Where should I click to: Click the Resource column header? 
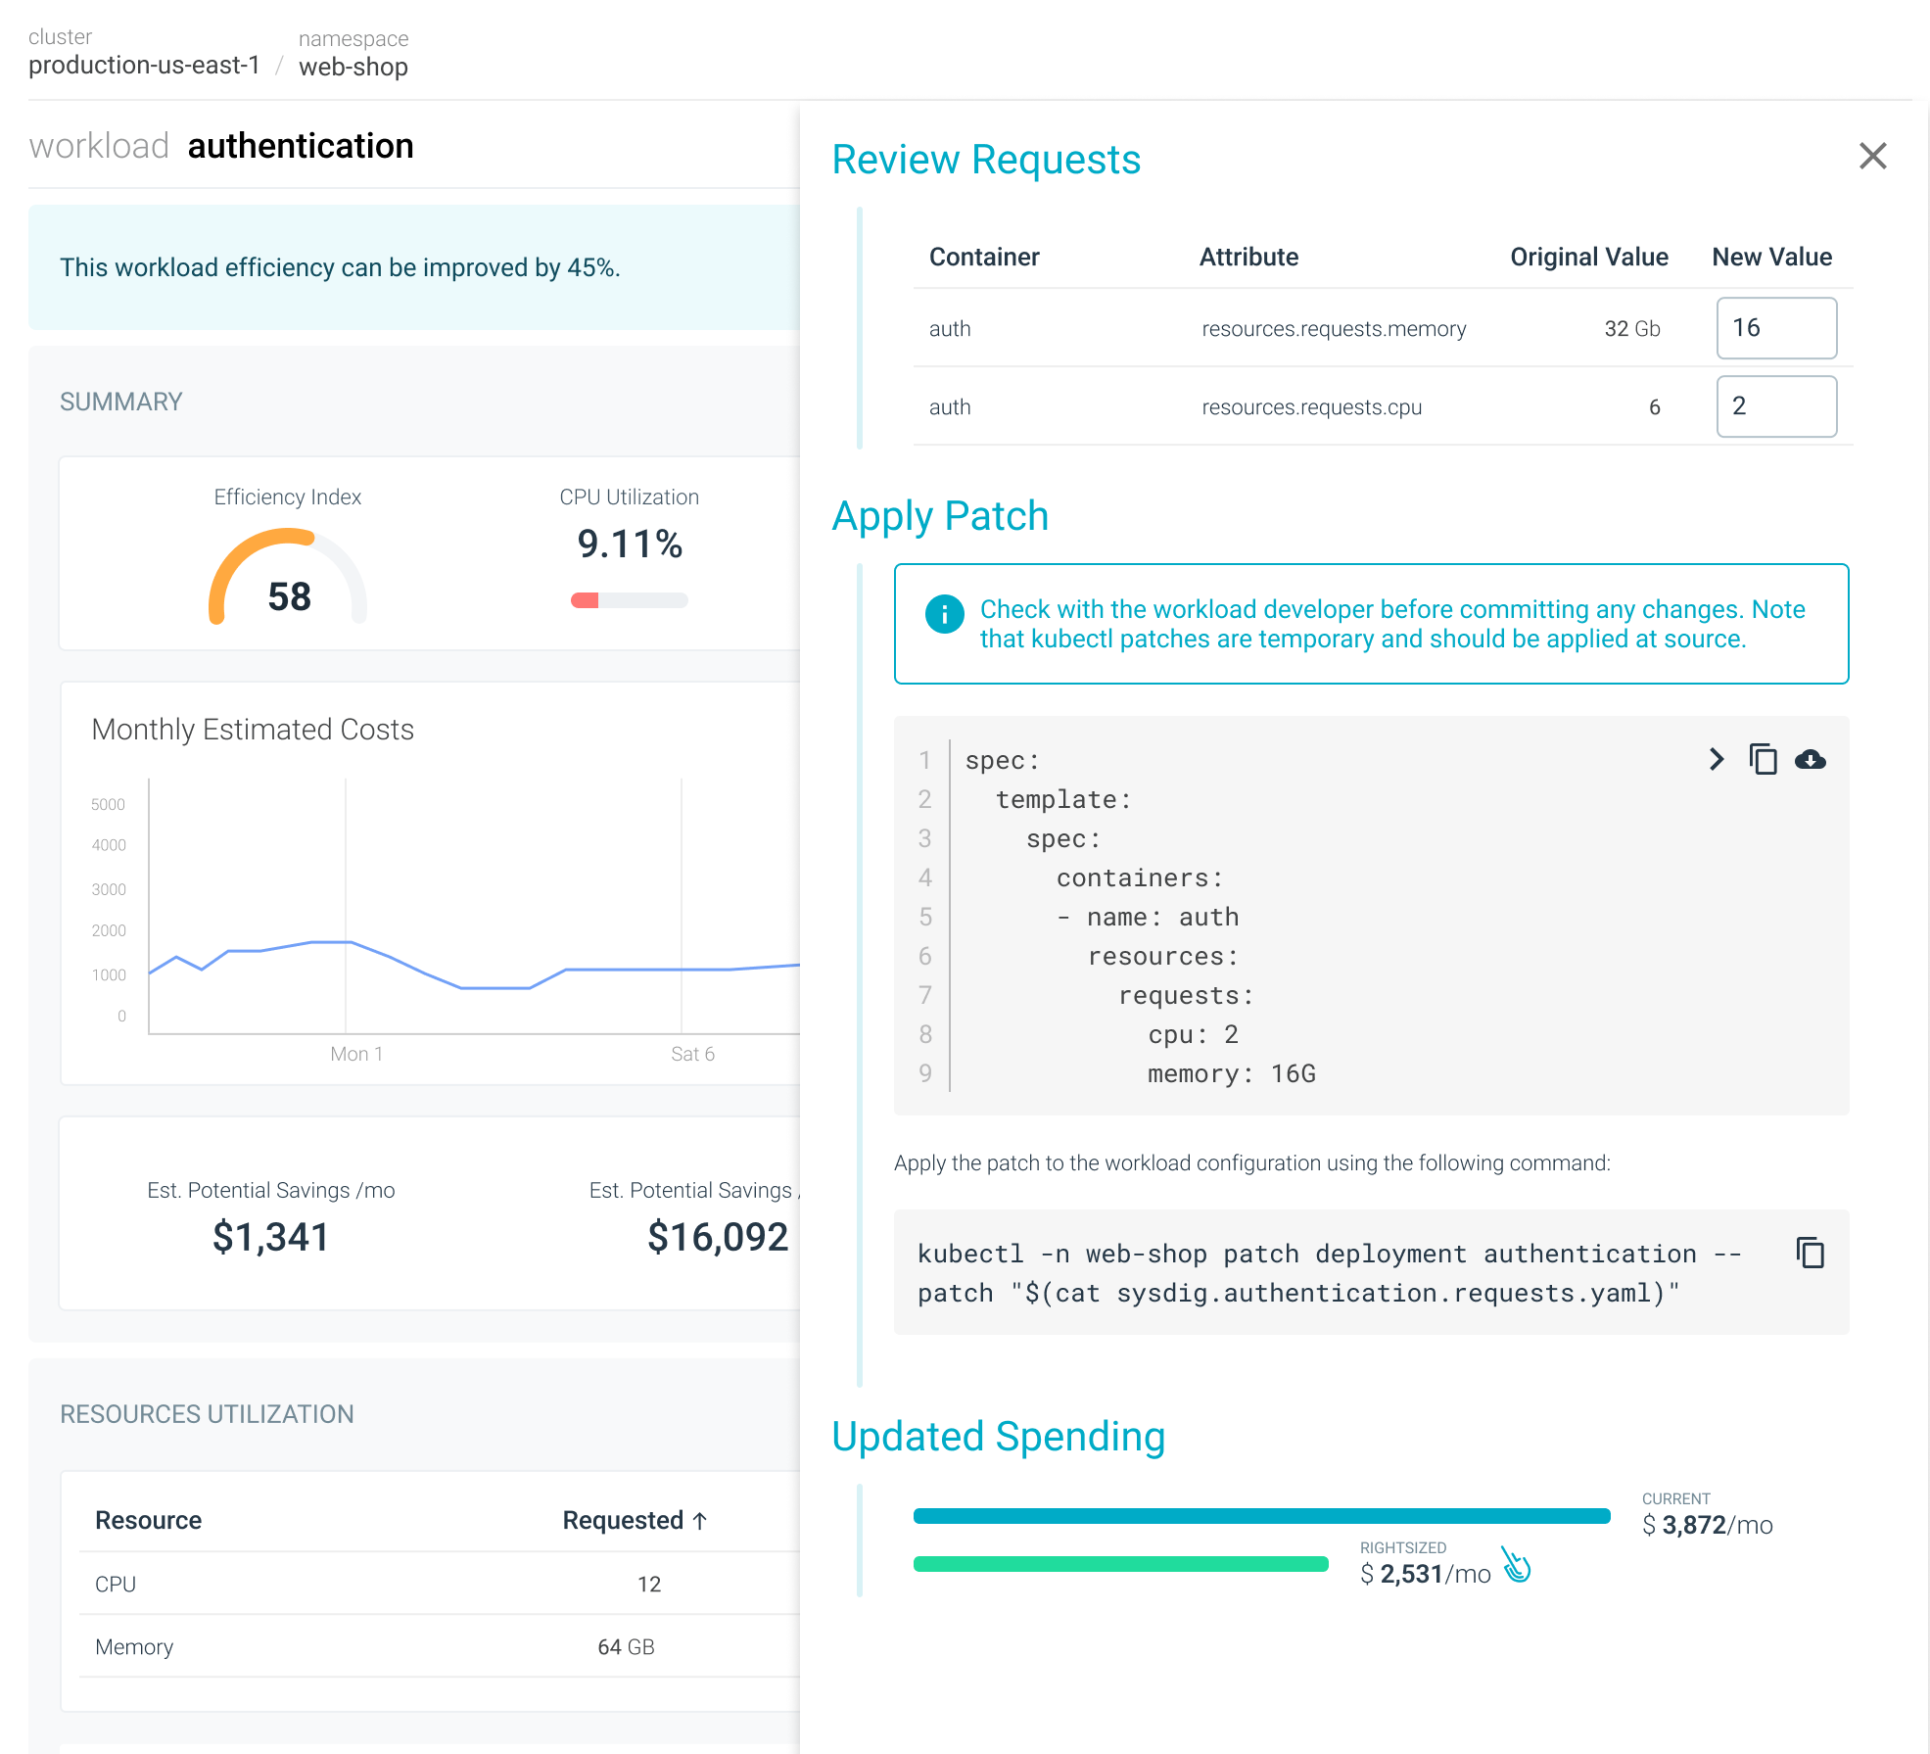pos(148,1521)
